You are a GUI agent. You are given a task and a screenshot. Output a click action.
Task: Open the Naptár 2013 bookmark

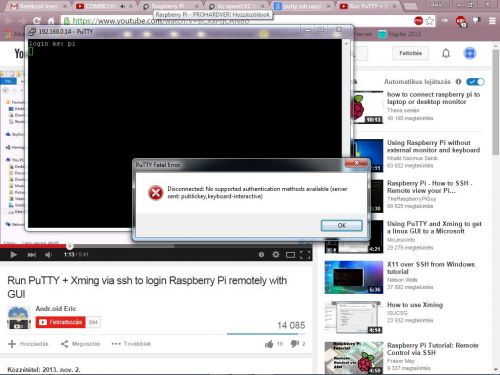pyautogui.click(x=399, y=34)
